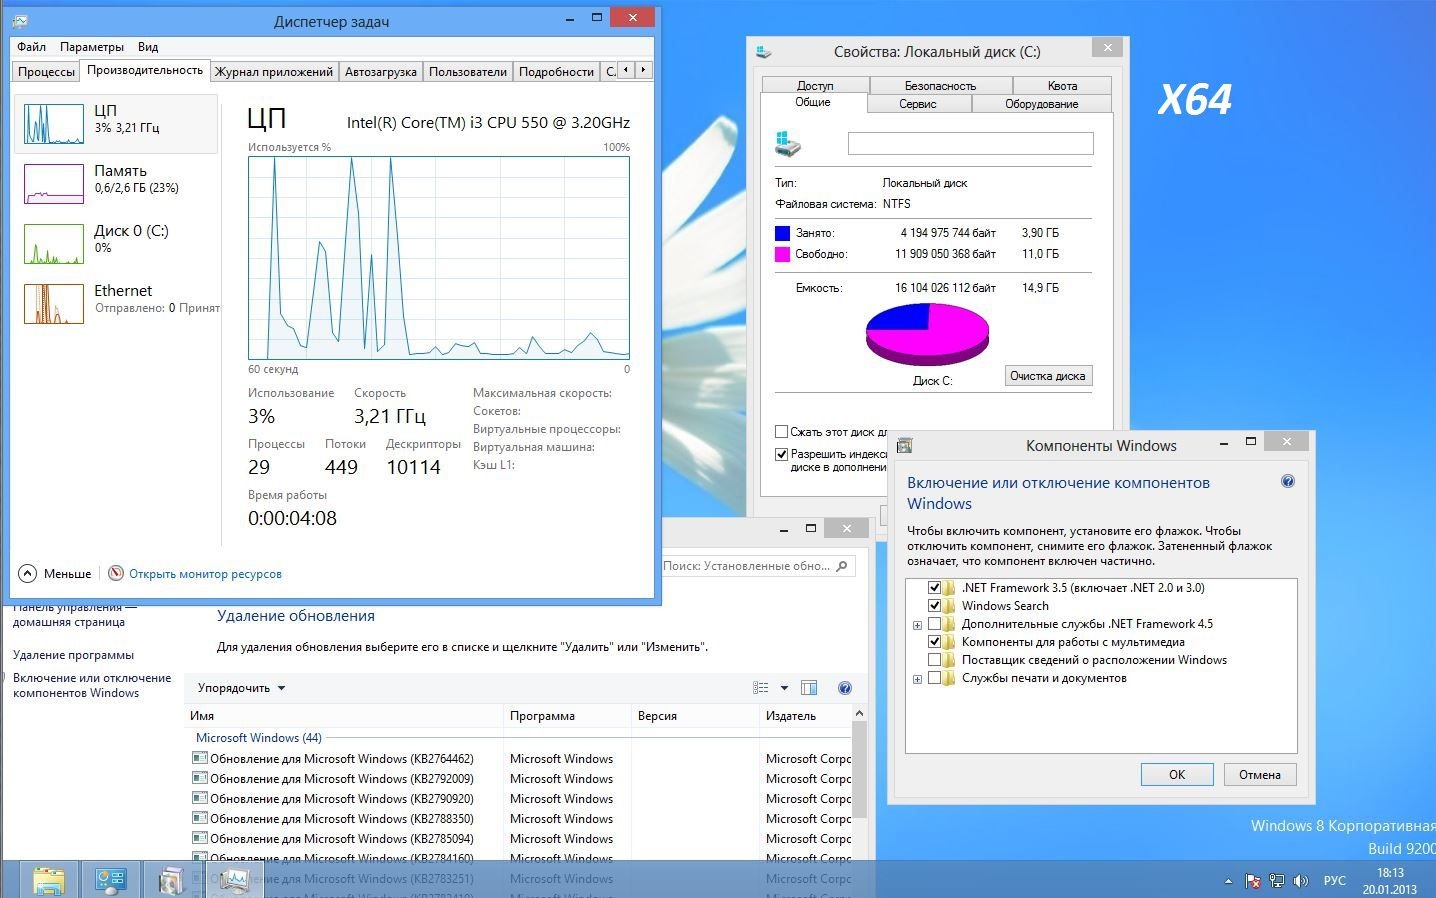Switch to the Процессы tab
1436x898 pixels.
pyautogui.click(x=46, y=71)
